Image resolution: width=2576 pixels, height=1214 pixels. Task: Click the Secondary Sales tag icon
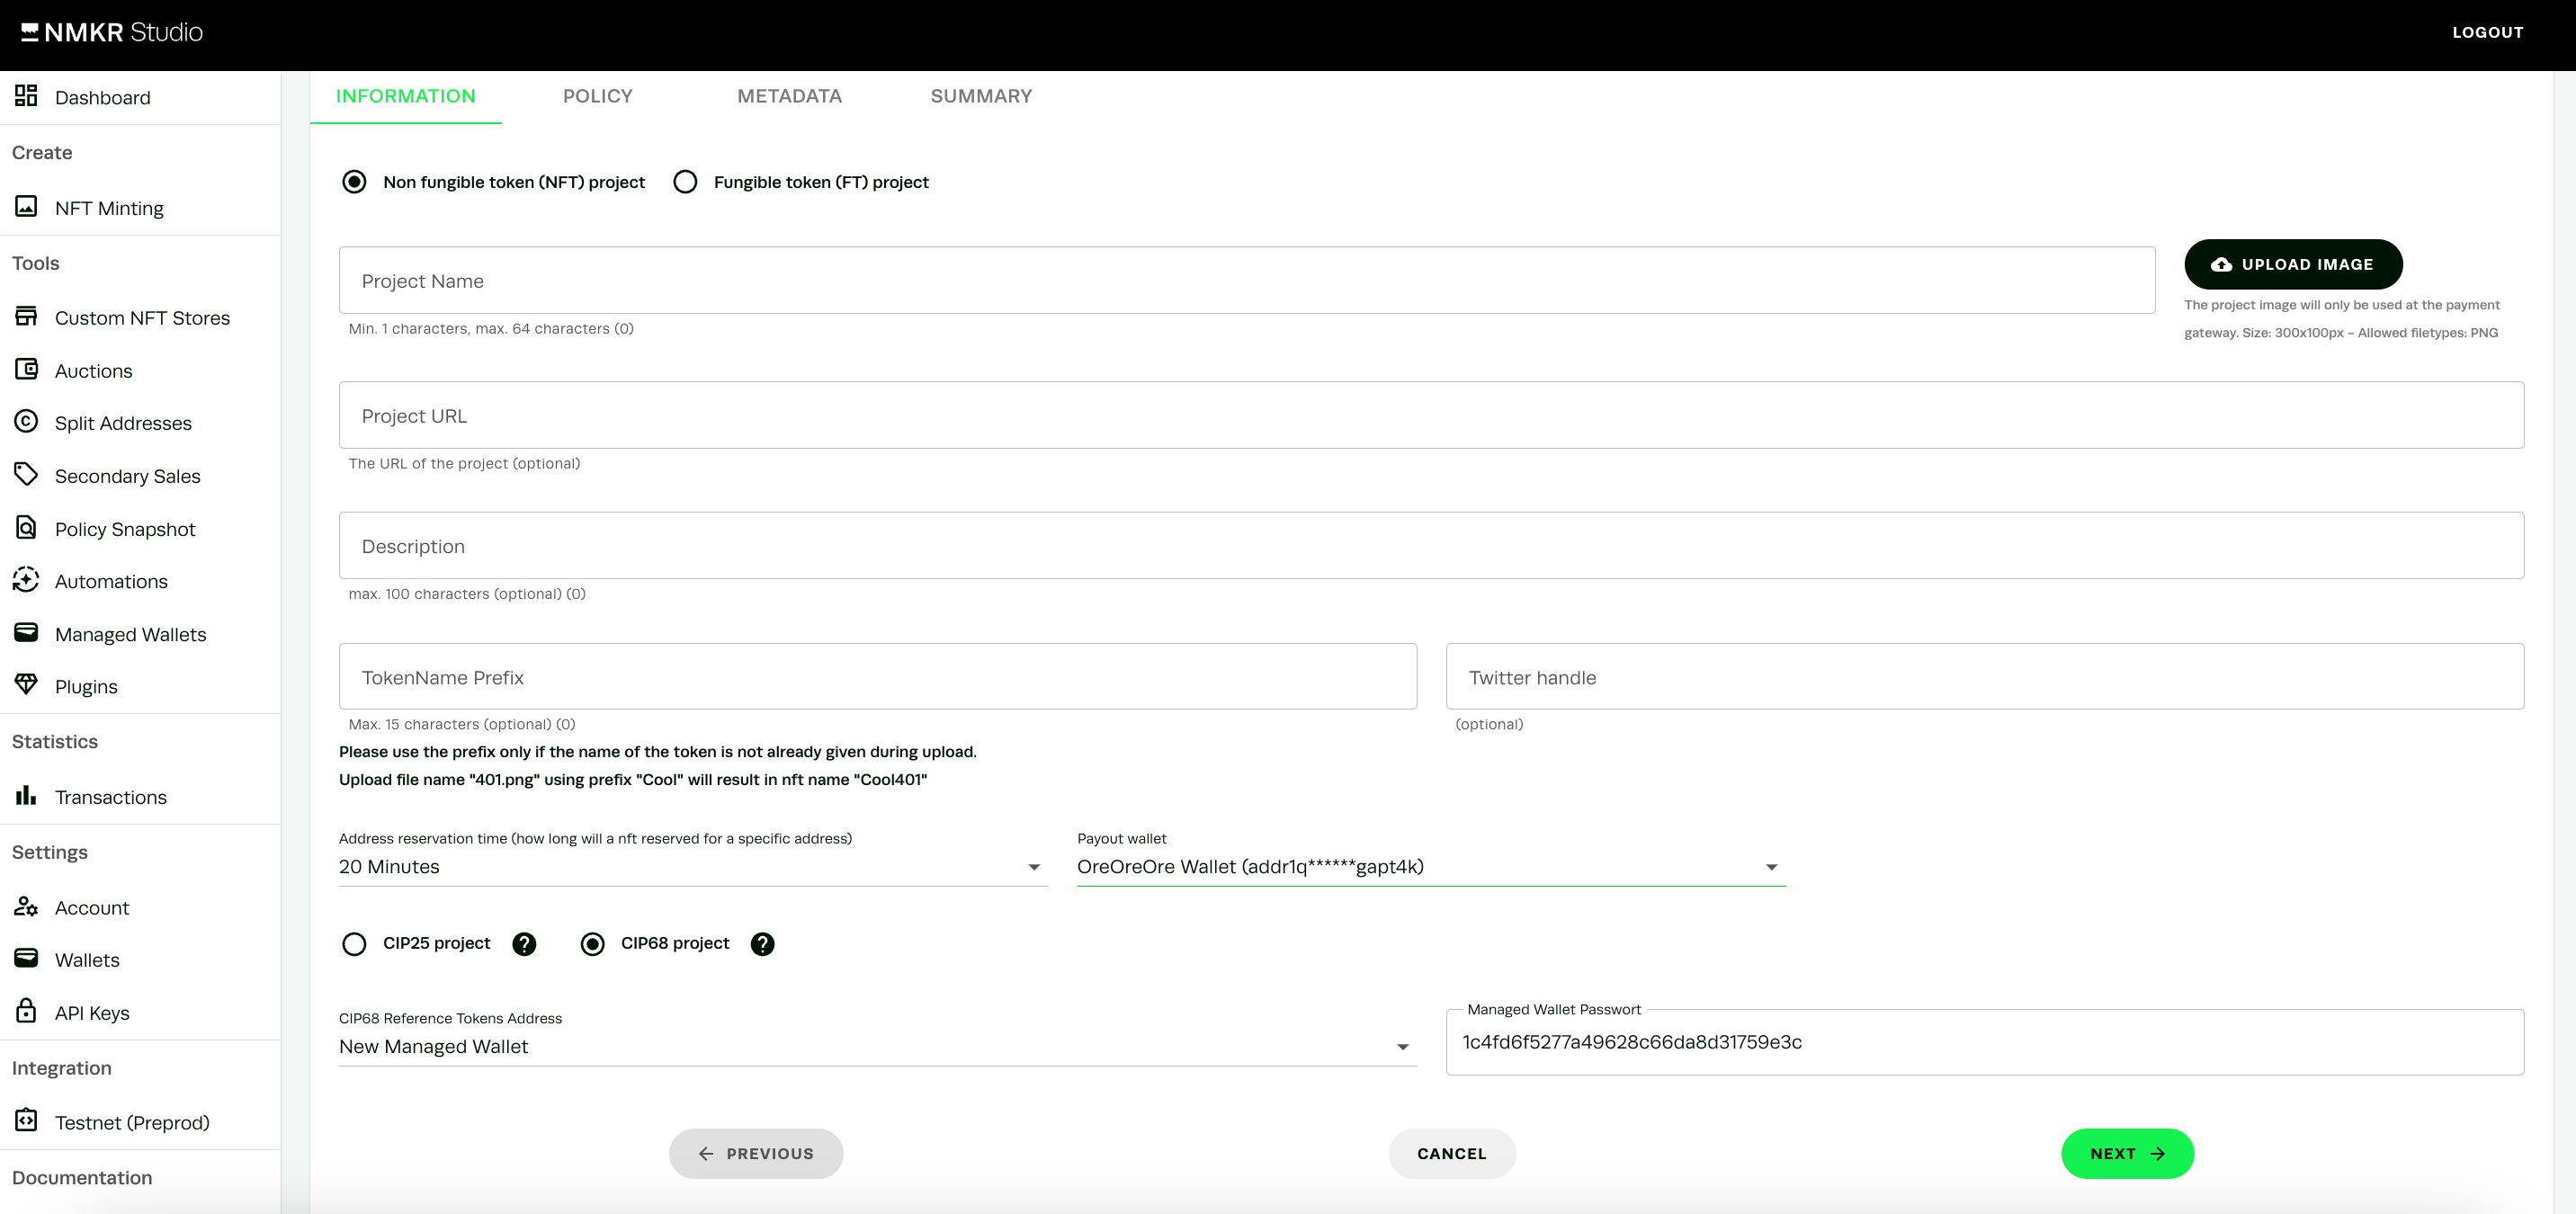coord(26,475)
